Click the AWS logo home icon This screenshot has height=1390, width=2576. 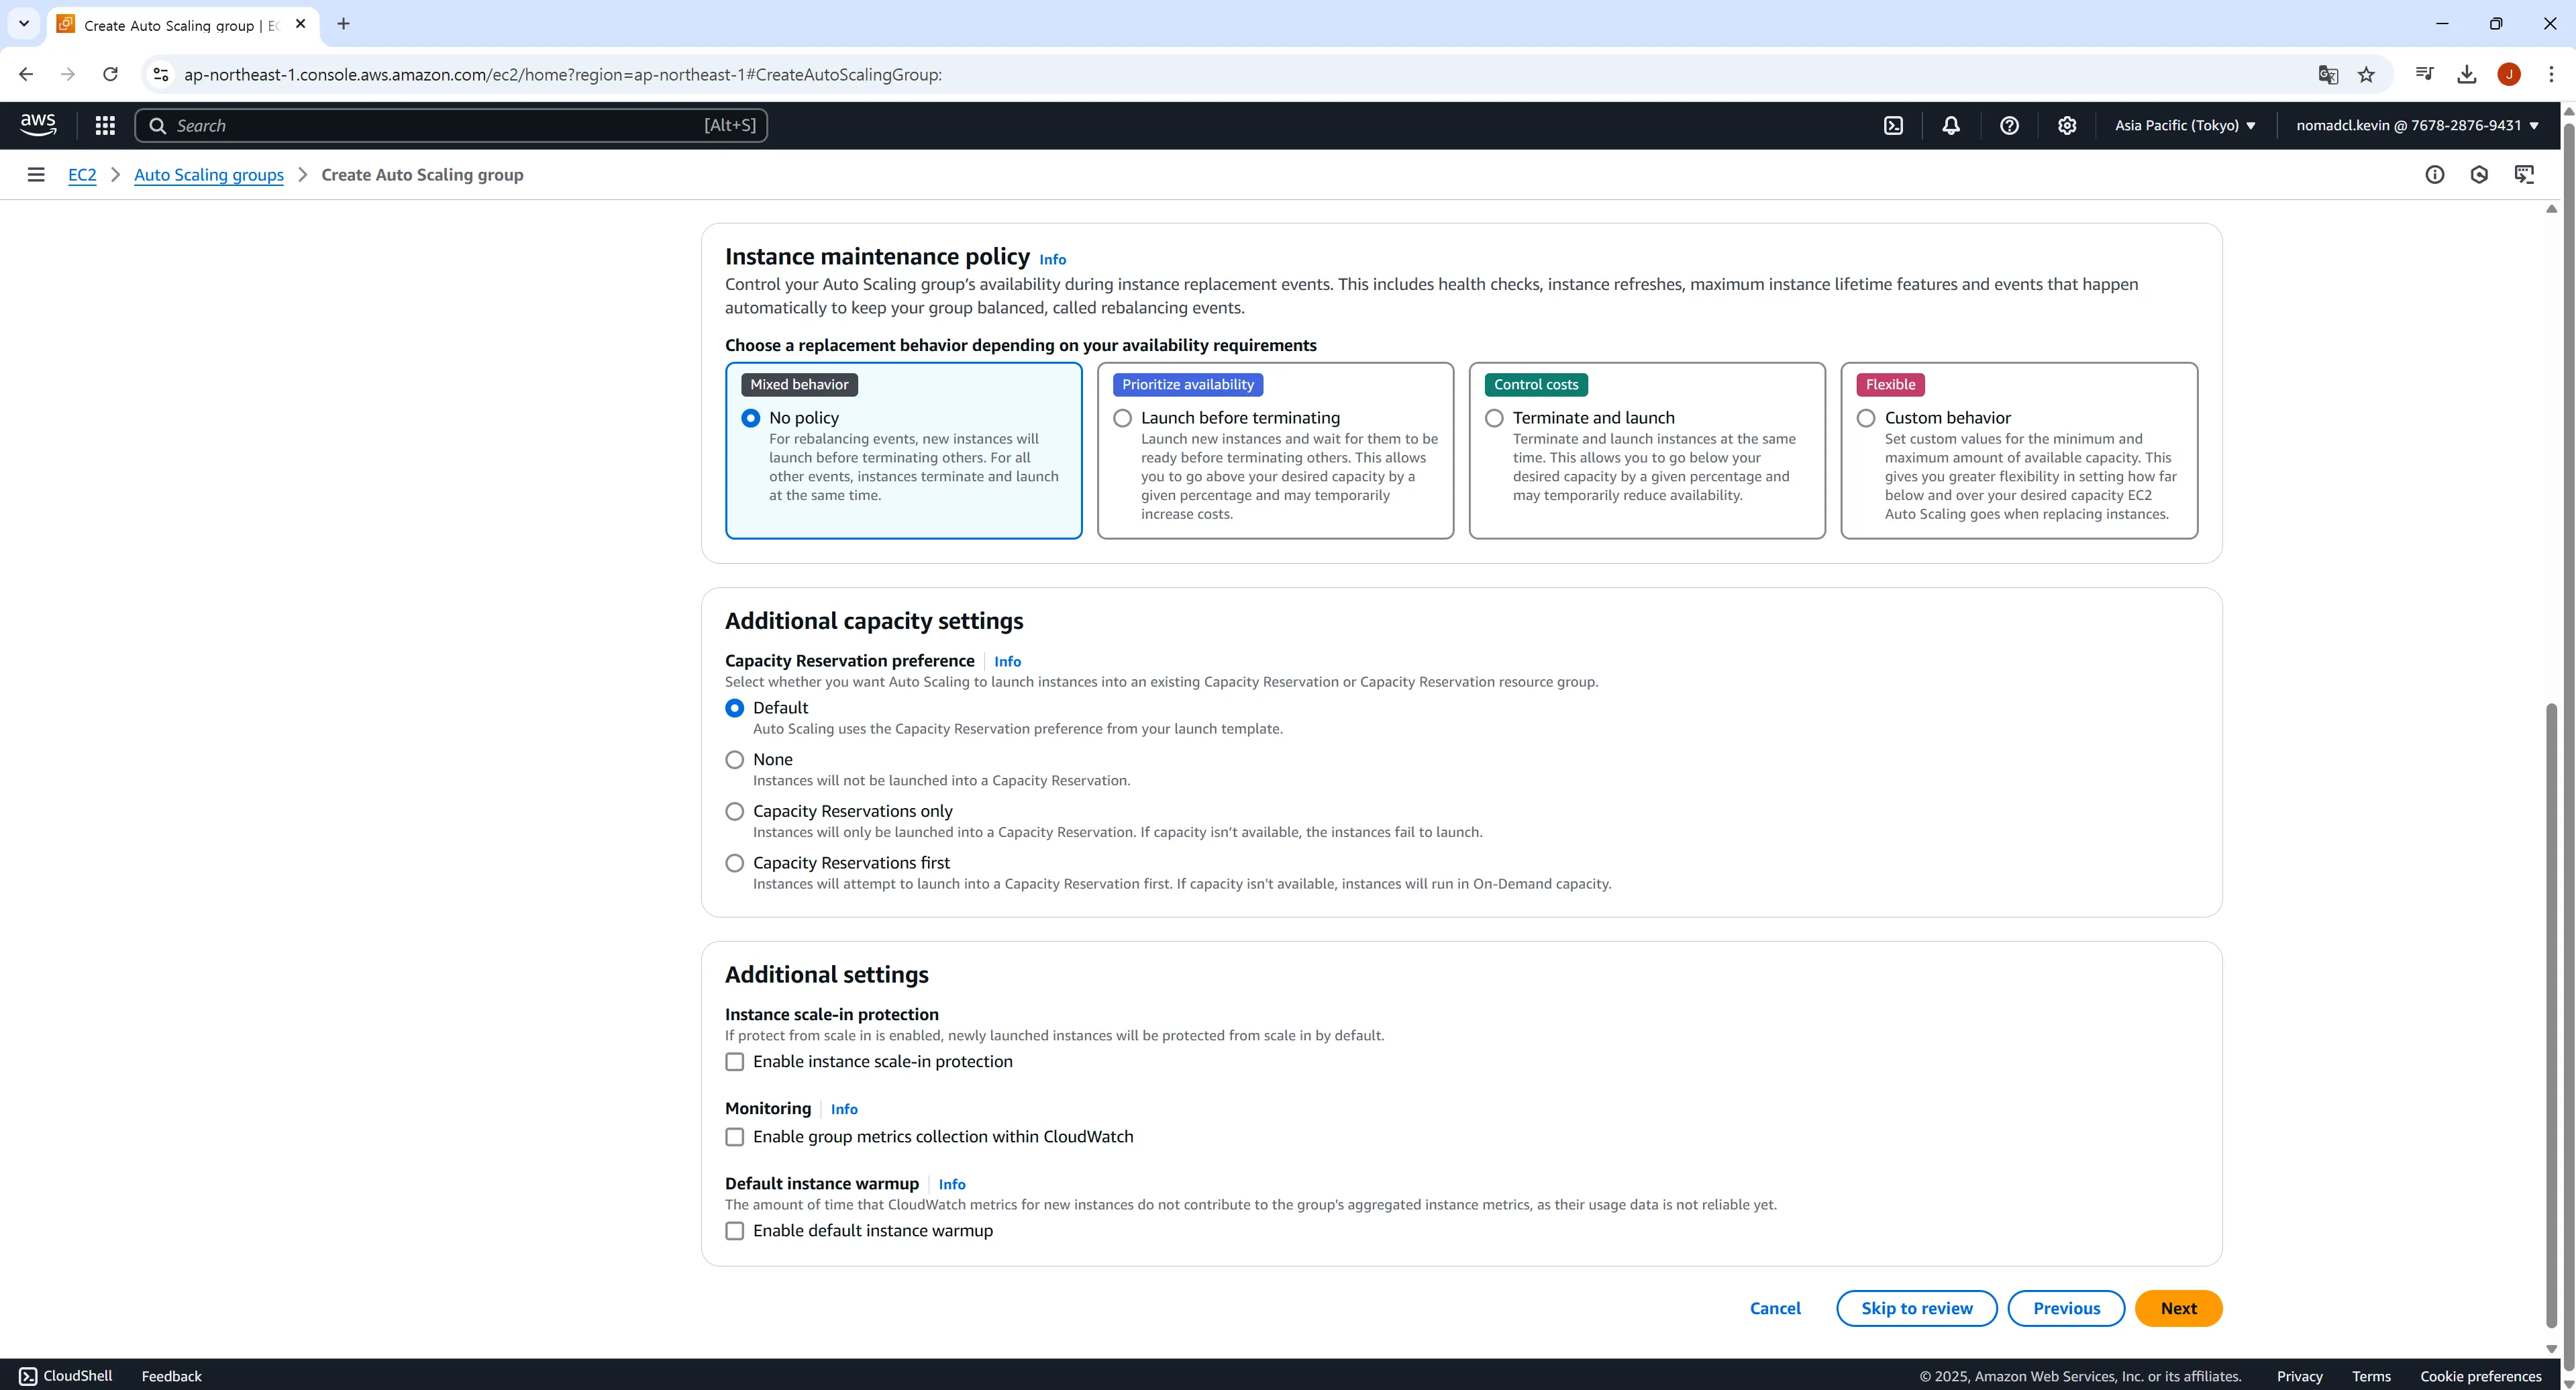38,124
